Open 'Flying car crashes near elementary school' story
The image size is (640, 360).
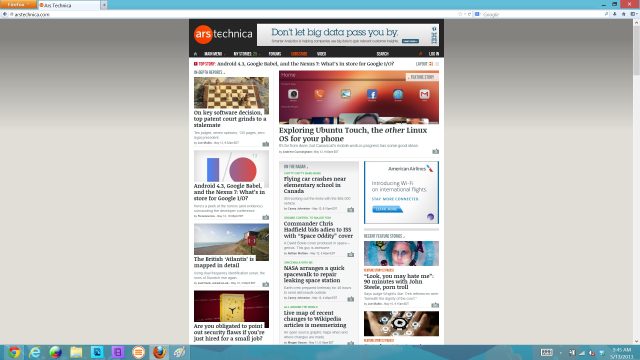pyautogui.click(x=315, y=185)
